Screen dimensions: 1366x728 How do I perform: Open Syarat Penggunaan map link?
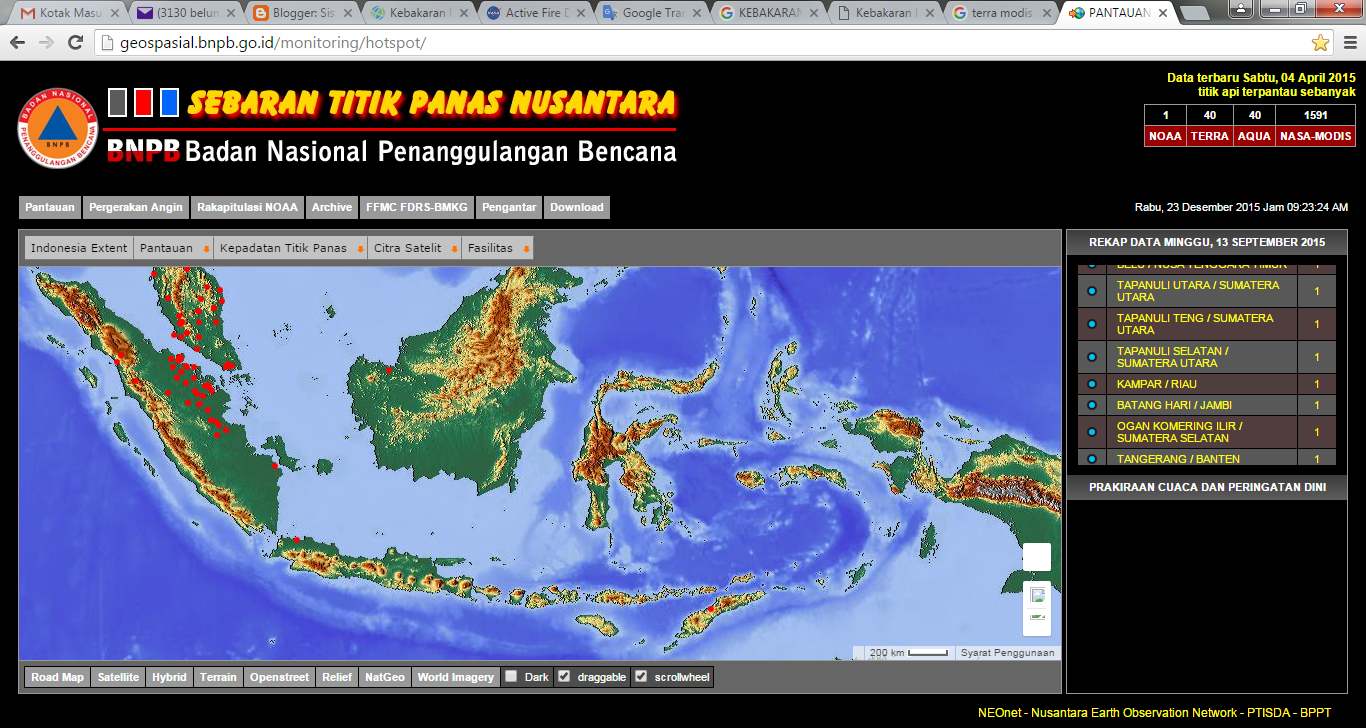pos(1006,653)
